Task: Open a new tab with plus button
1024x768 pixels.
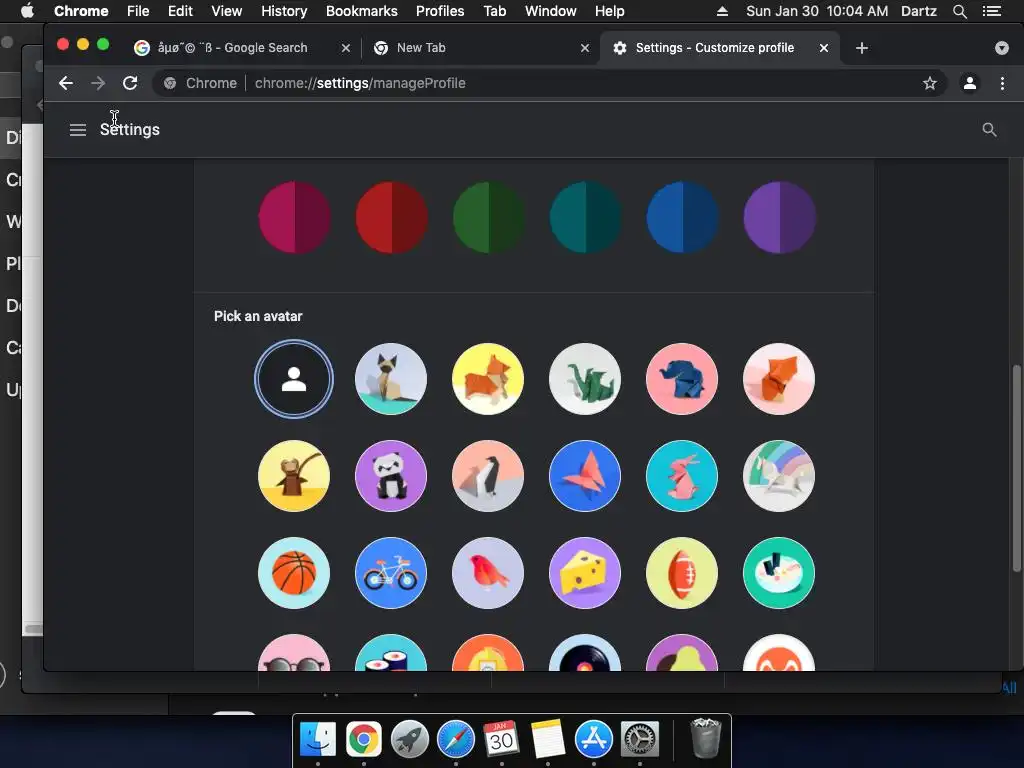Action: click(861, 48)
